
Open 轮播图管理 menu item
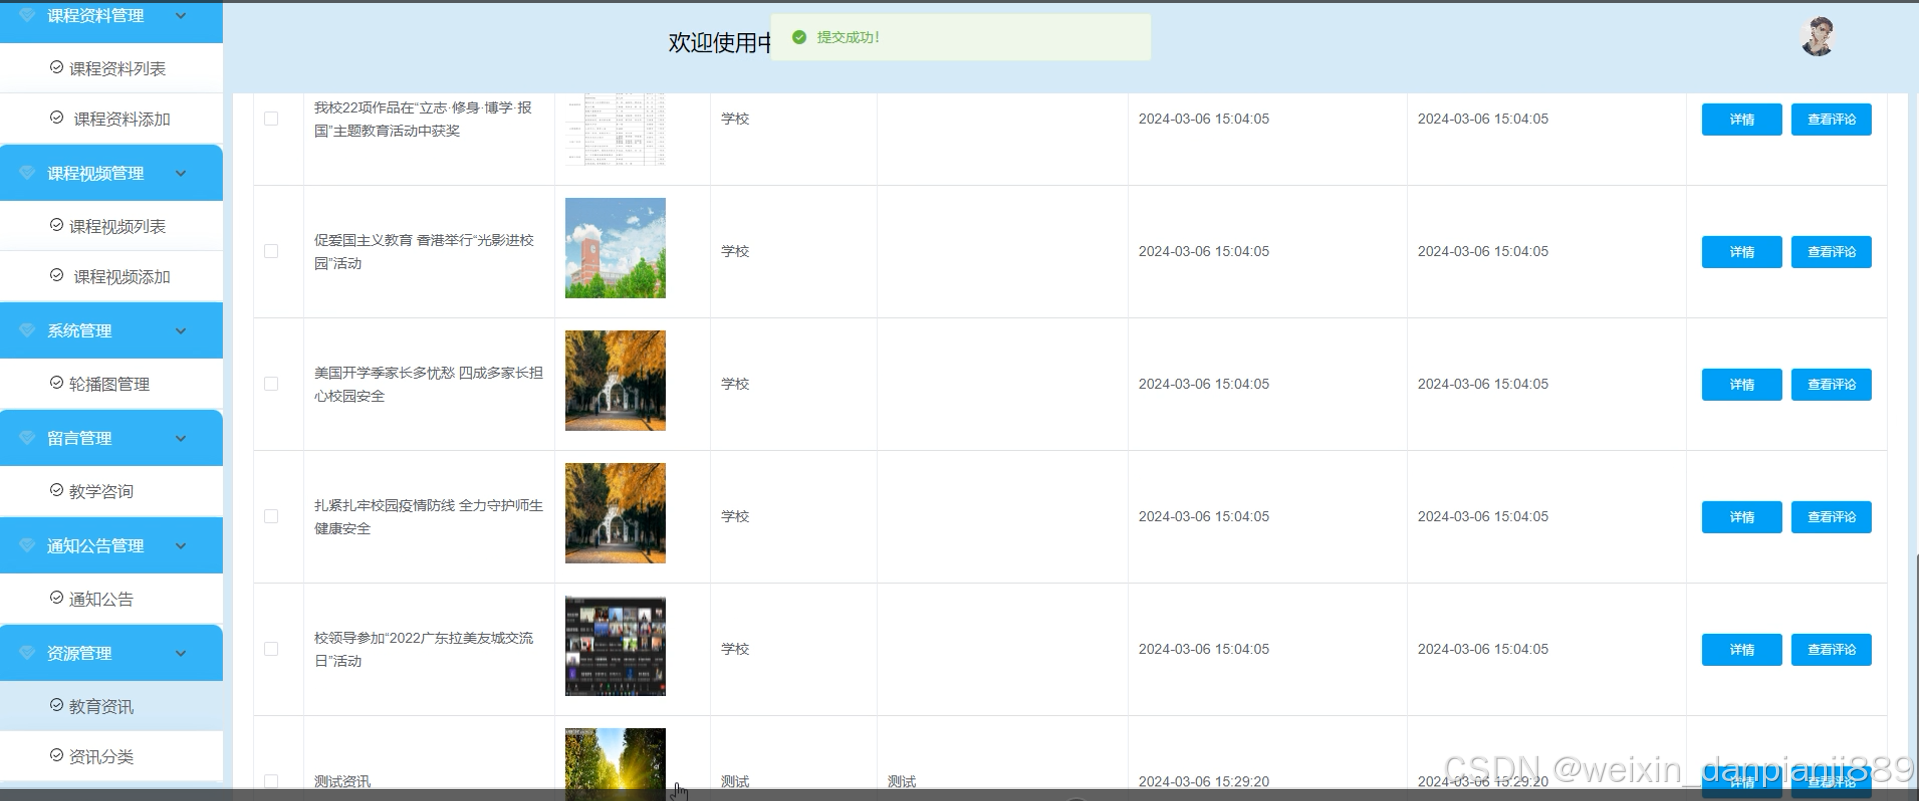(x=111, y=384)
